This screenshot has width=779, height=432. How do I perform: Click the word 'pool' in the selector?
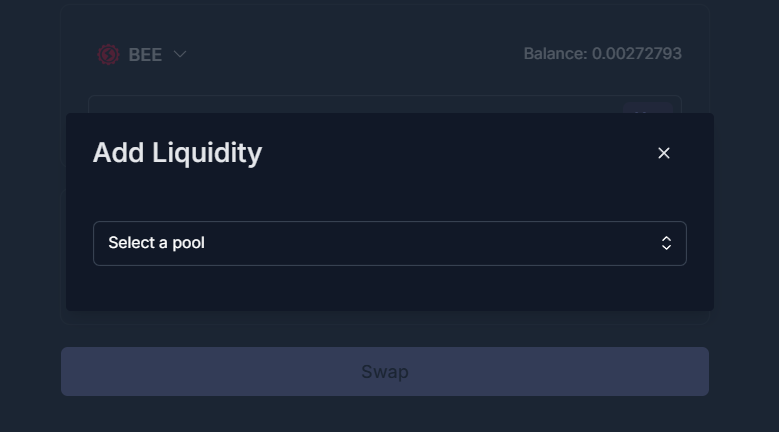[188, 243]
